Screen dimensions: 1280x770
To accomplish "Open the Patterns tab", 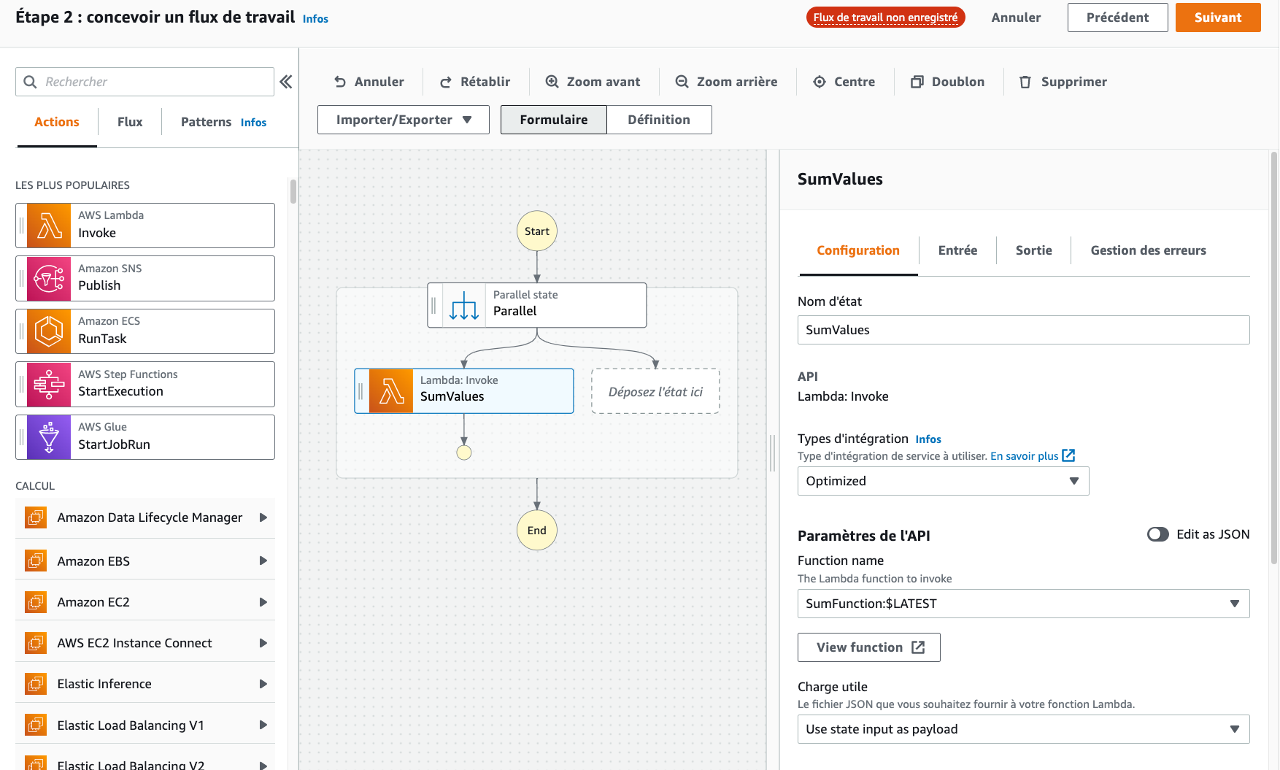I will [206, 122].
